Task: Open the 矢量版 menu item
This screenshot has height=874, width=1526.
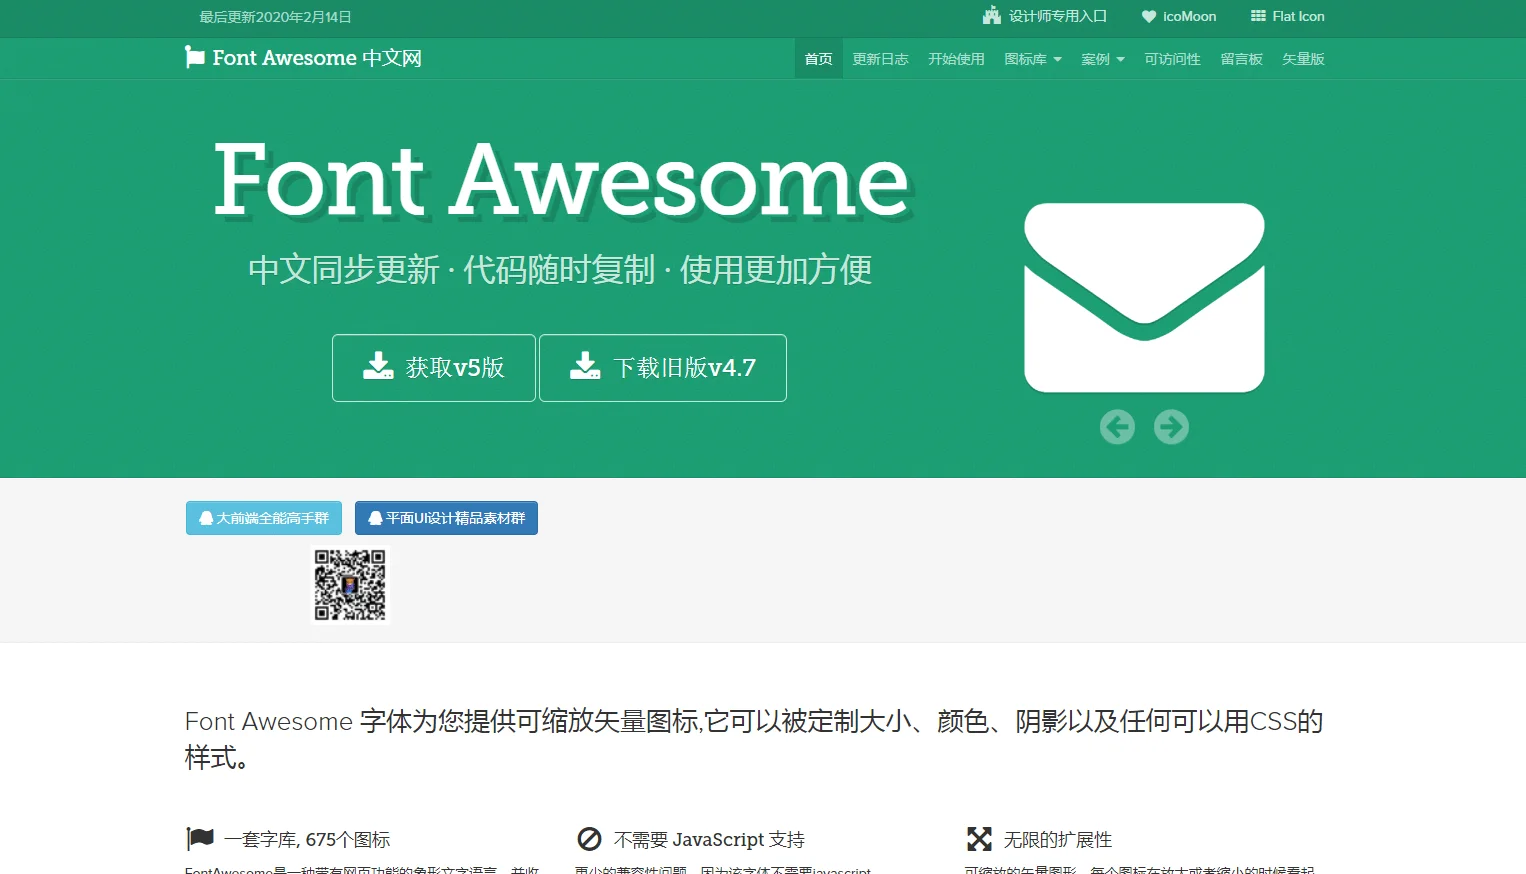Action: pyautogui.click(x=1304, y=59)
